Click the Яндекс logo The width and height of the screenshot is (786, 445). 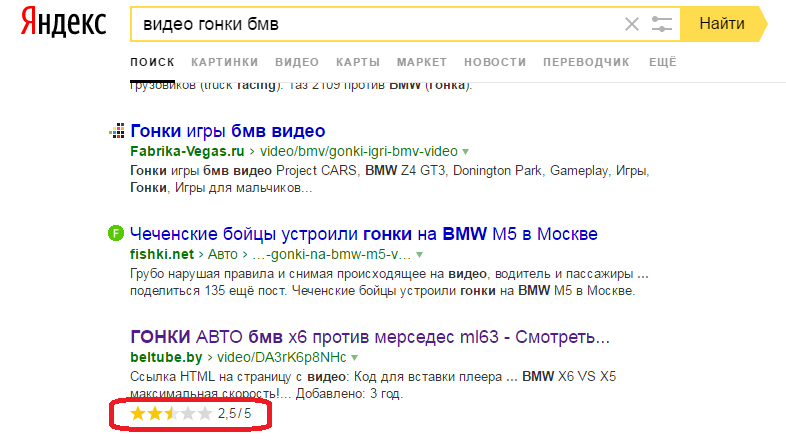[x=63, y=23]
